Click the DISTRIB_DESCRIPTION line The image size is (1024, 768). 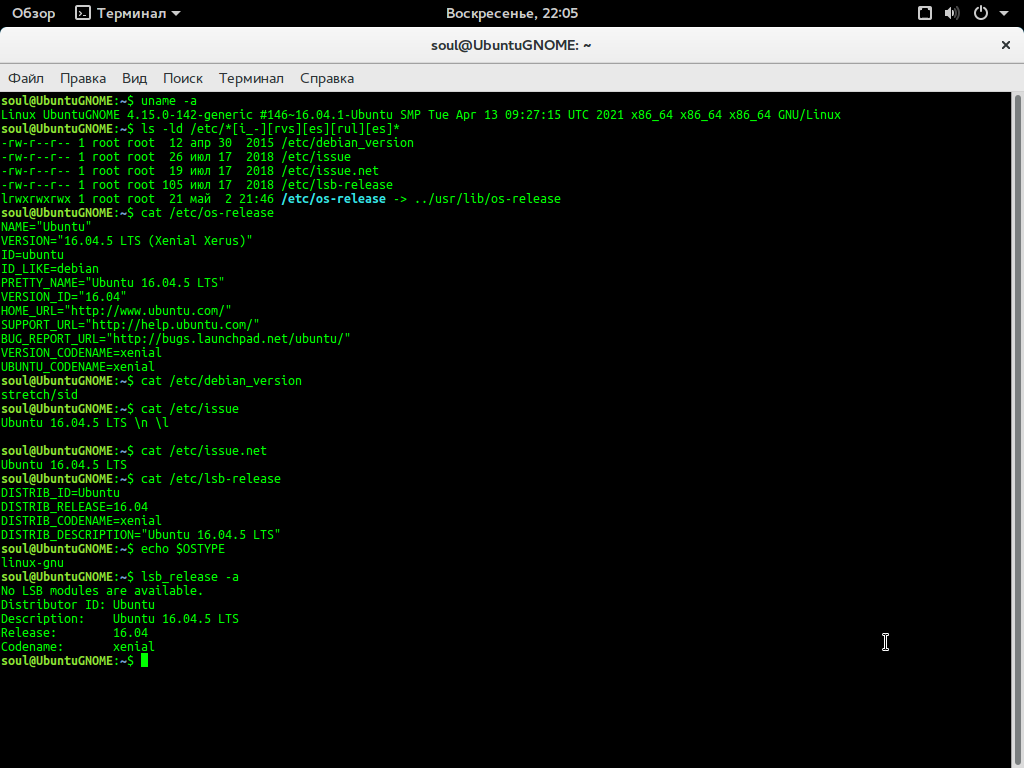pyautogui.click(x=141, y=535)
